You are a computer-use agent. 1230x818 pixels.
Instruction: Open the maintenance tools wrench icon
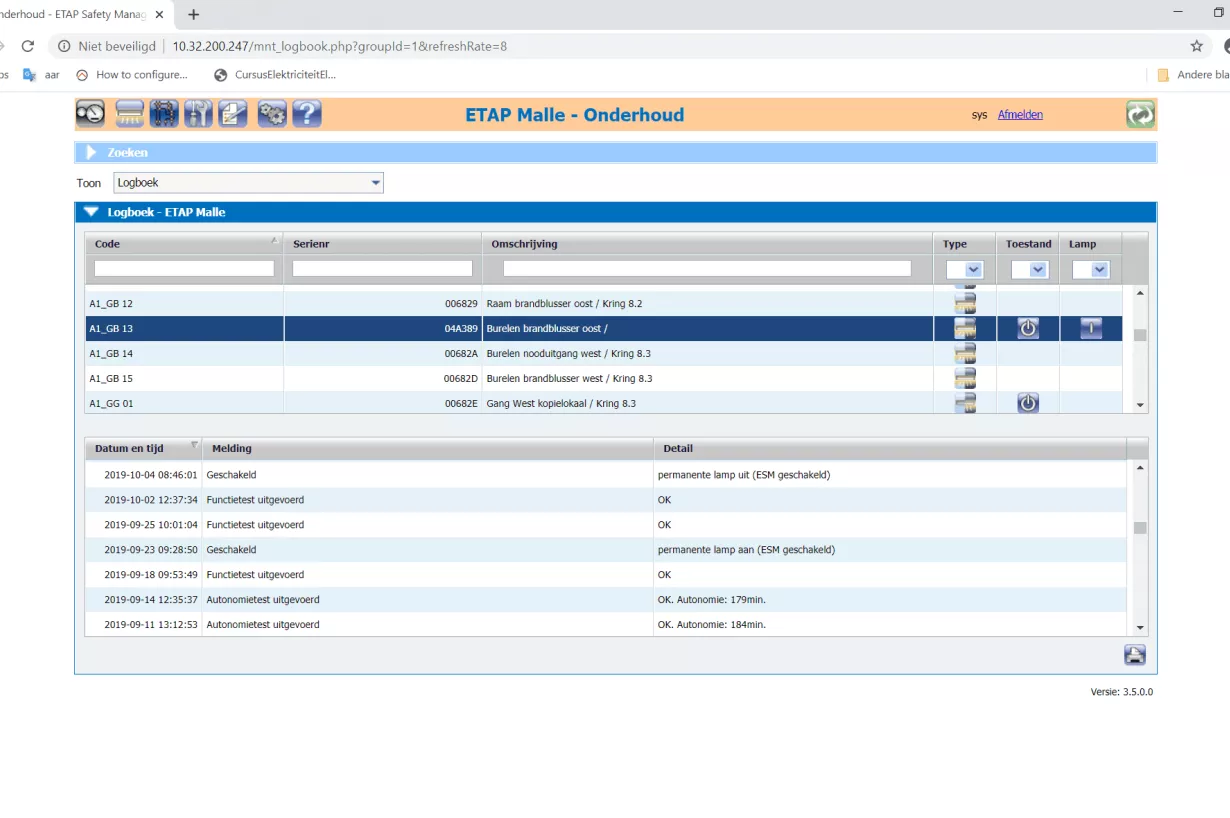(198, 114)
